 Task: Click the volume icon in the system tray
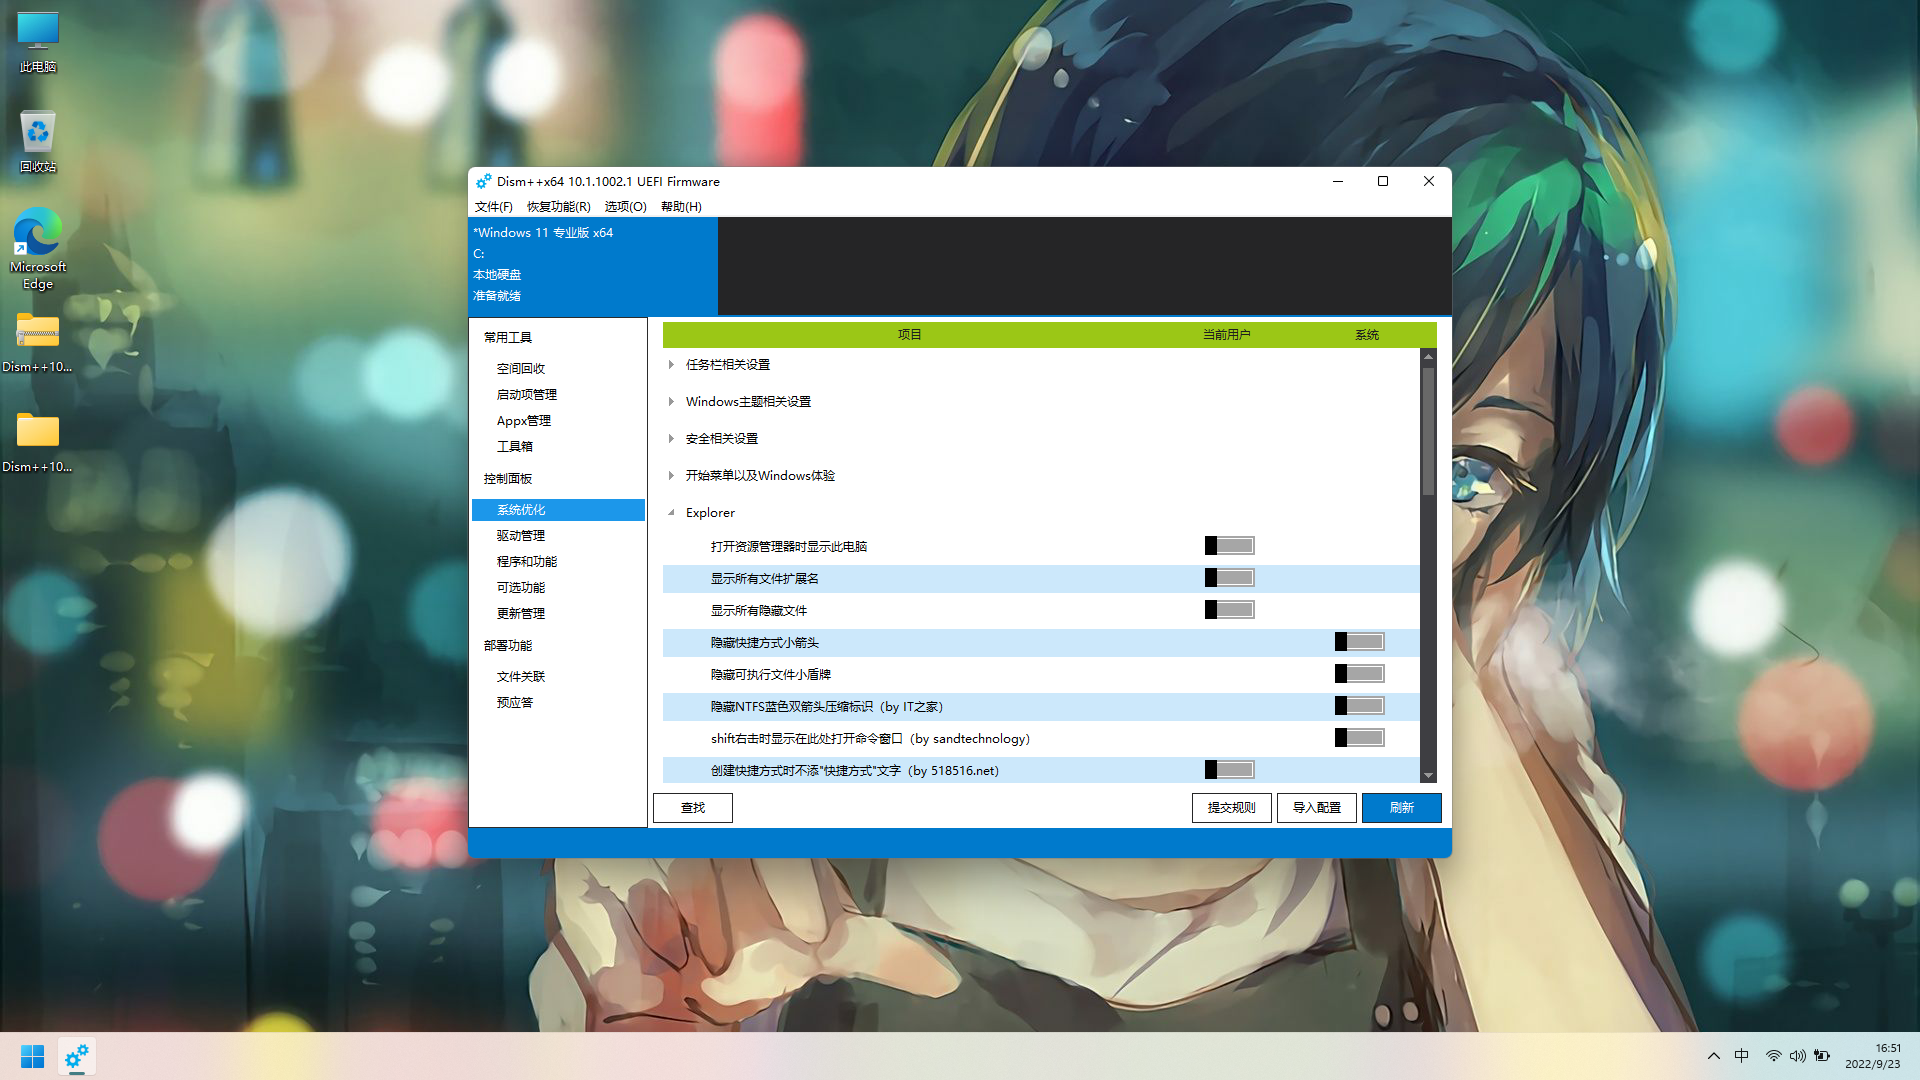click(x=1797, y=1056)
